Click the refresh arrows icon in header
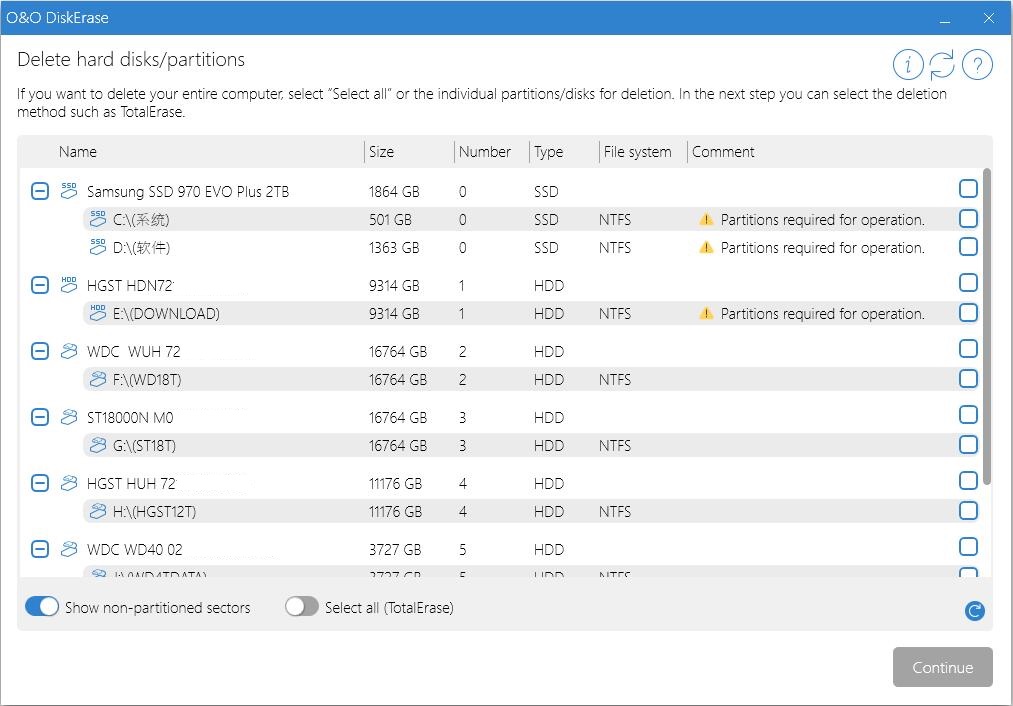1013x706 pixels. (x=942, y=65)
